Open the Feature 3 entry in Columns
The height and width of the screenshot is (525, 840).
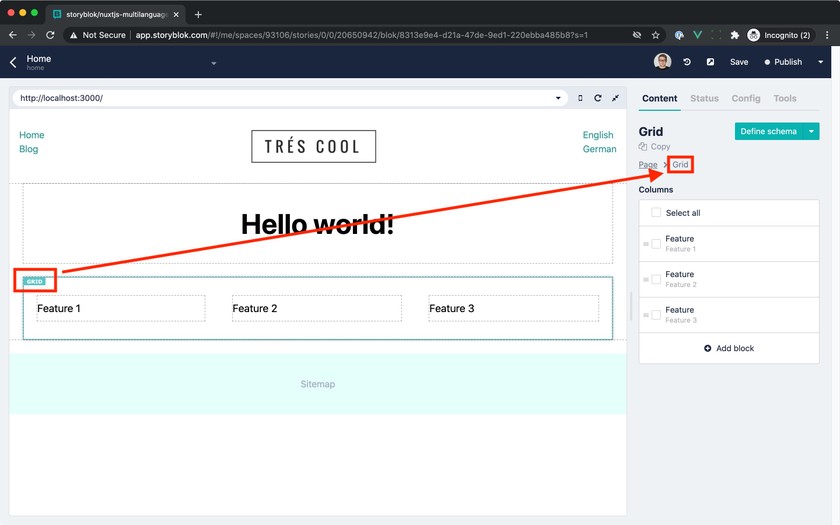tap(729, 315)
